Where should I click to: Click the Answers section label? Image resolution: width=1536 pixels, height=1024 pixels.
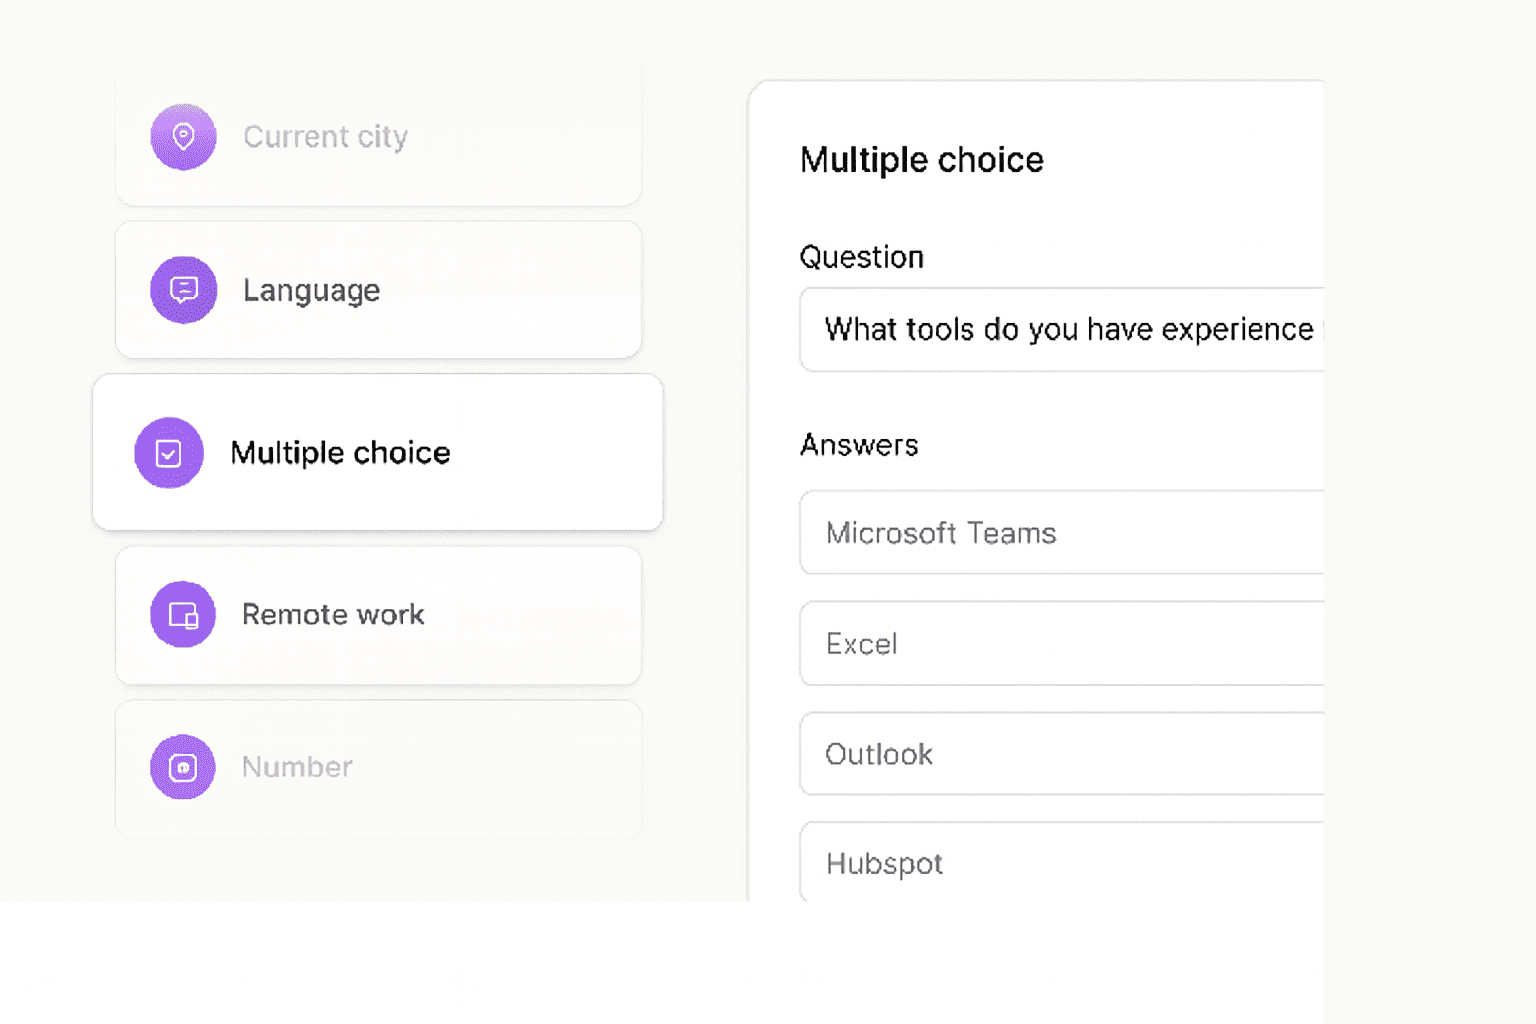[859, 445]
